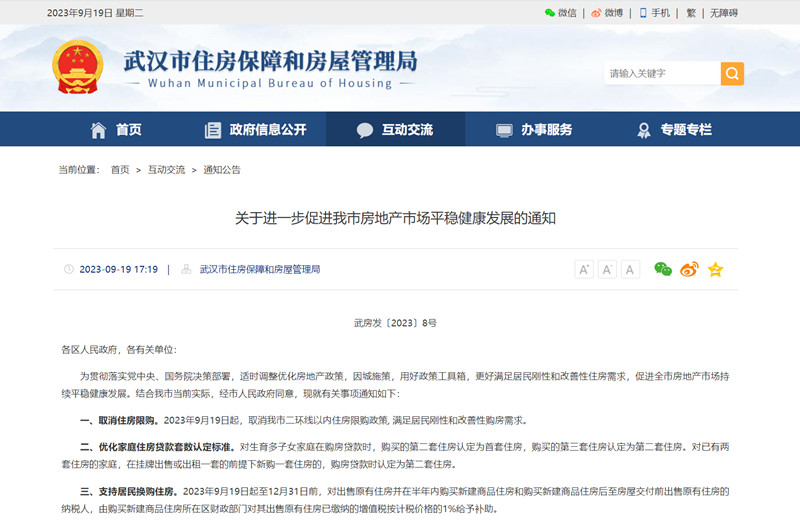
Task: Click the mobile phone icon in top bar
Action: (x=643, y=13)
